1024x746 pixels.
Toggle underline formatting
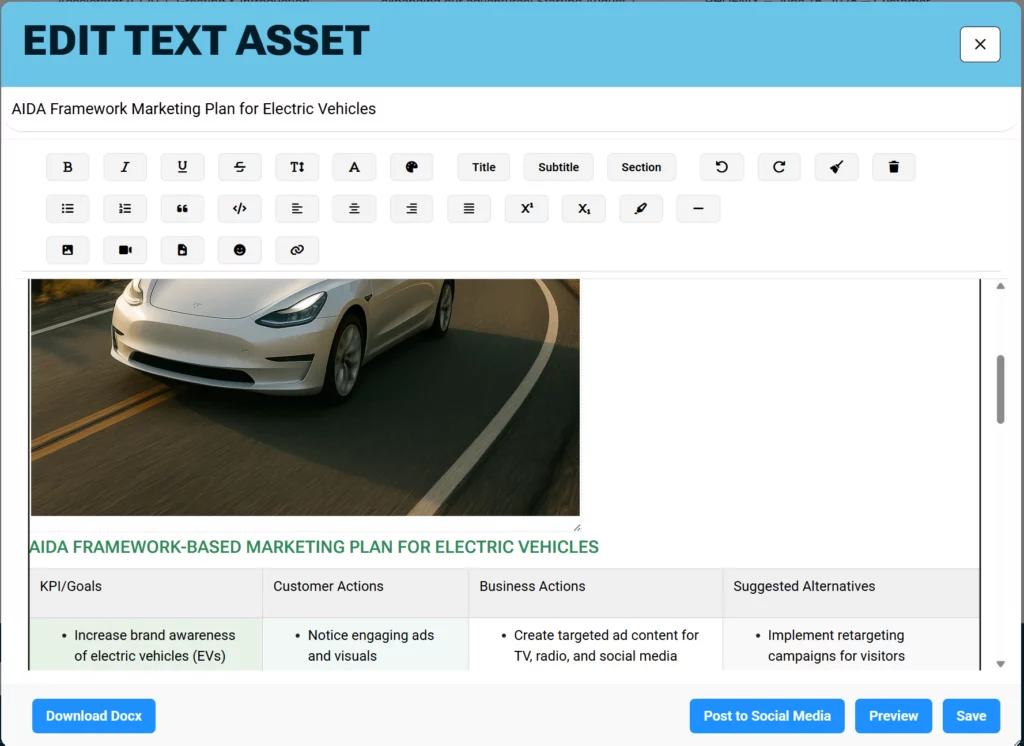182,167
